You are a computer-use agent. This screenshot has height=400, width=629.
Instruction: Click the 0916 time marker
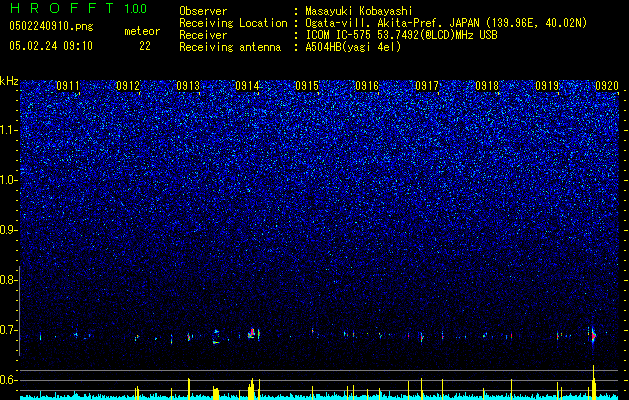(x=367, y=86)
